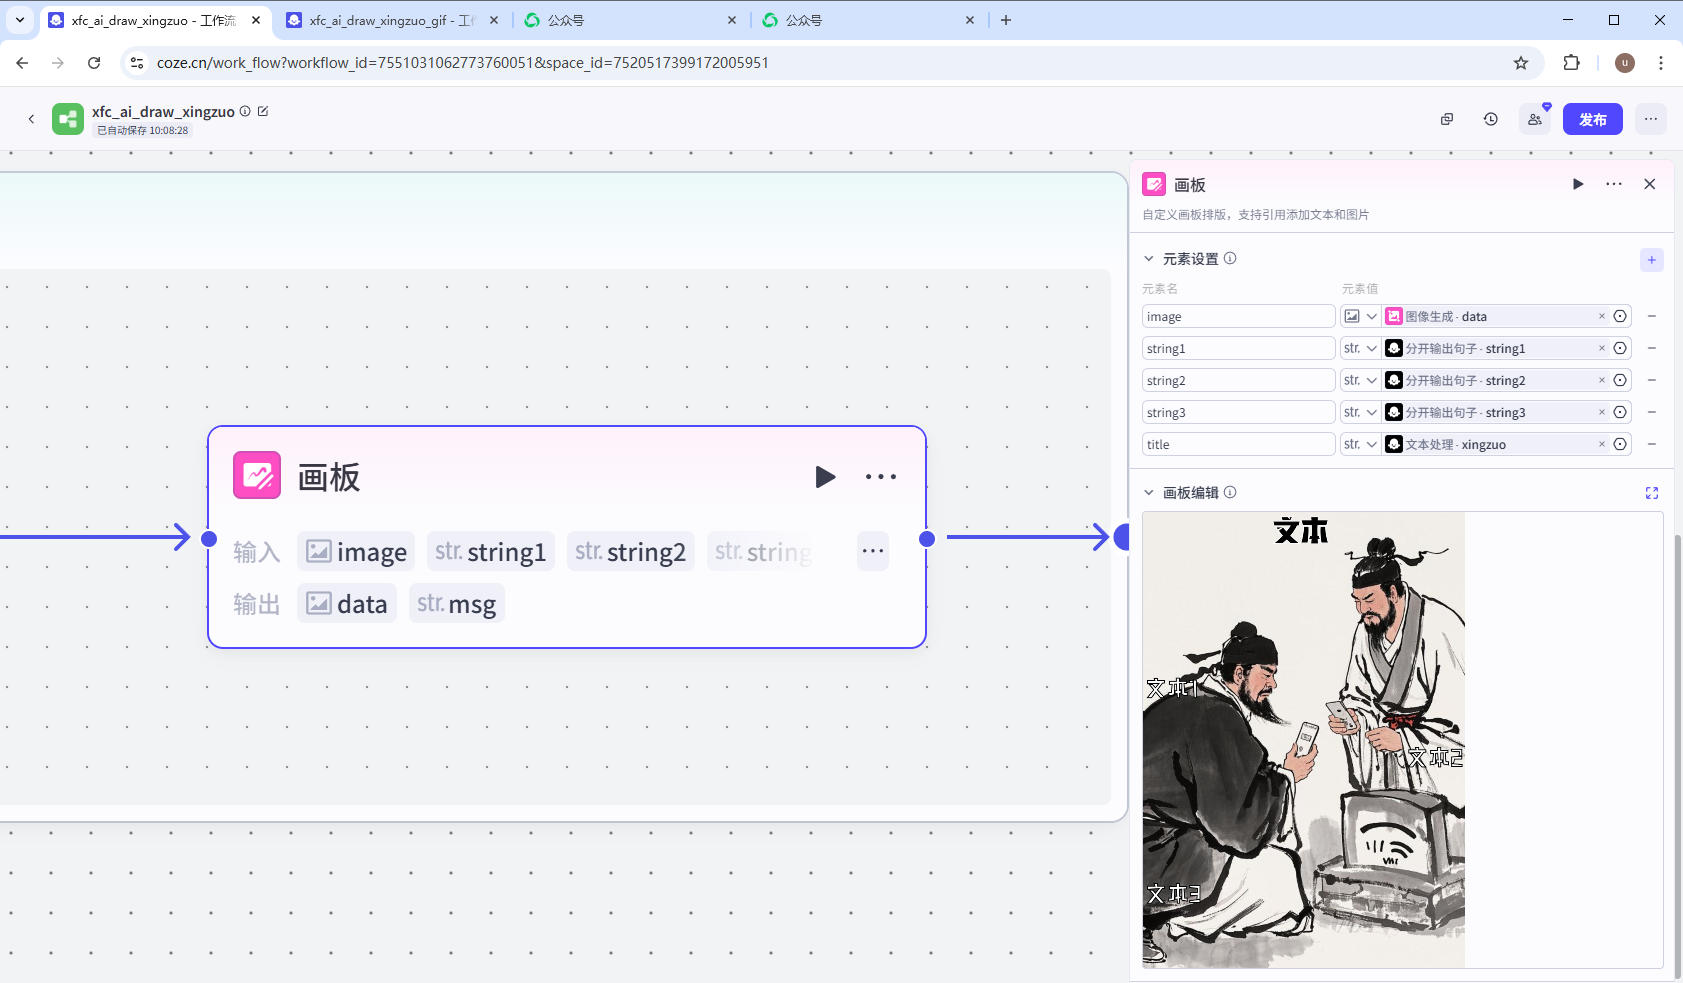Show info tooltip for 元素设置
Screen dimensions: 1683x983
pos(1230,258)
